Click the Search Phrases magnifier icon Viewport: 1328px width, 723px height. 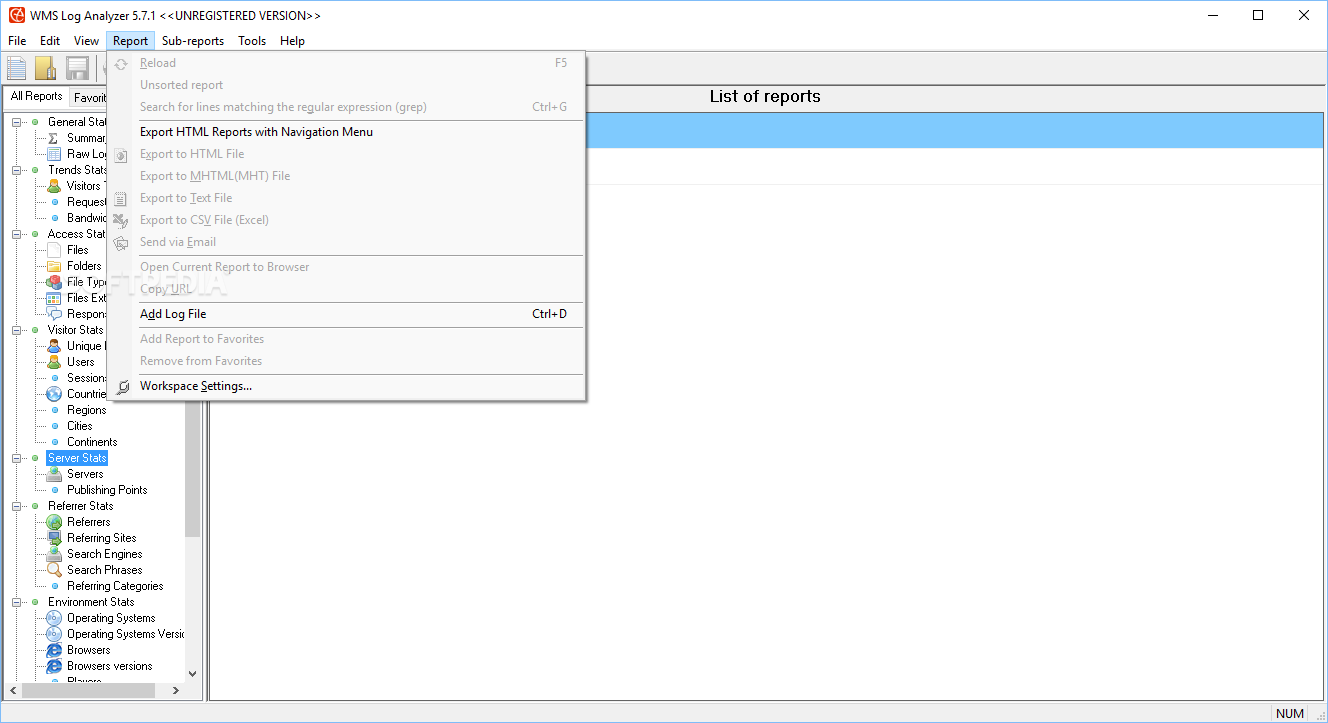pos(54,570)
